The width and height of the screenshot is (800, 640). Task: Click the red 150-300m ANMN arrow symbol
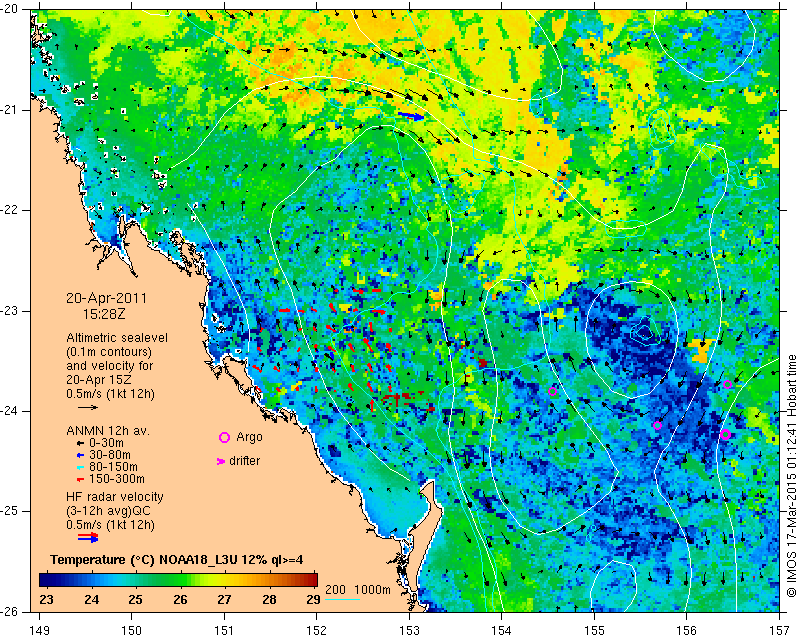[x=80, y=480]
